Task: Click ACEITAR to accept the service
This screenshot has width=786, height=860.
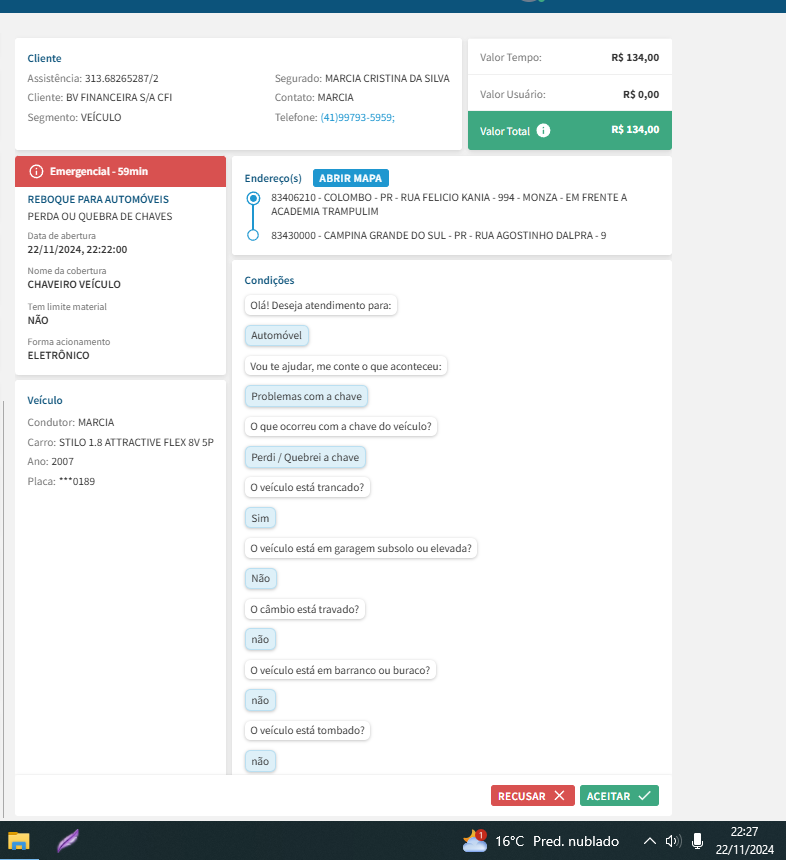Action: tap(619, 796)
